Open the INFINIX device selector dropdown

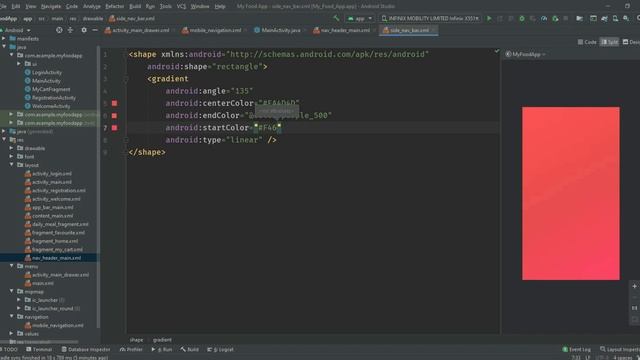tap(430, 18)
